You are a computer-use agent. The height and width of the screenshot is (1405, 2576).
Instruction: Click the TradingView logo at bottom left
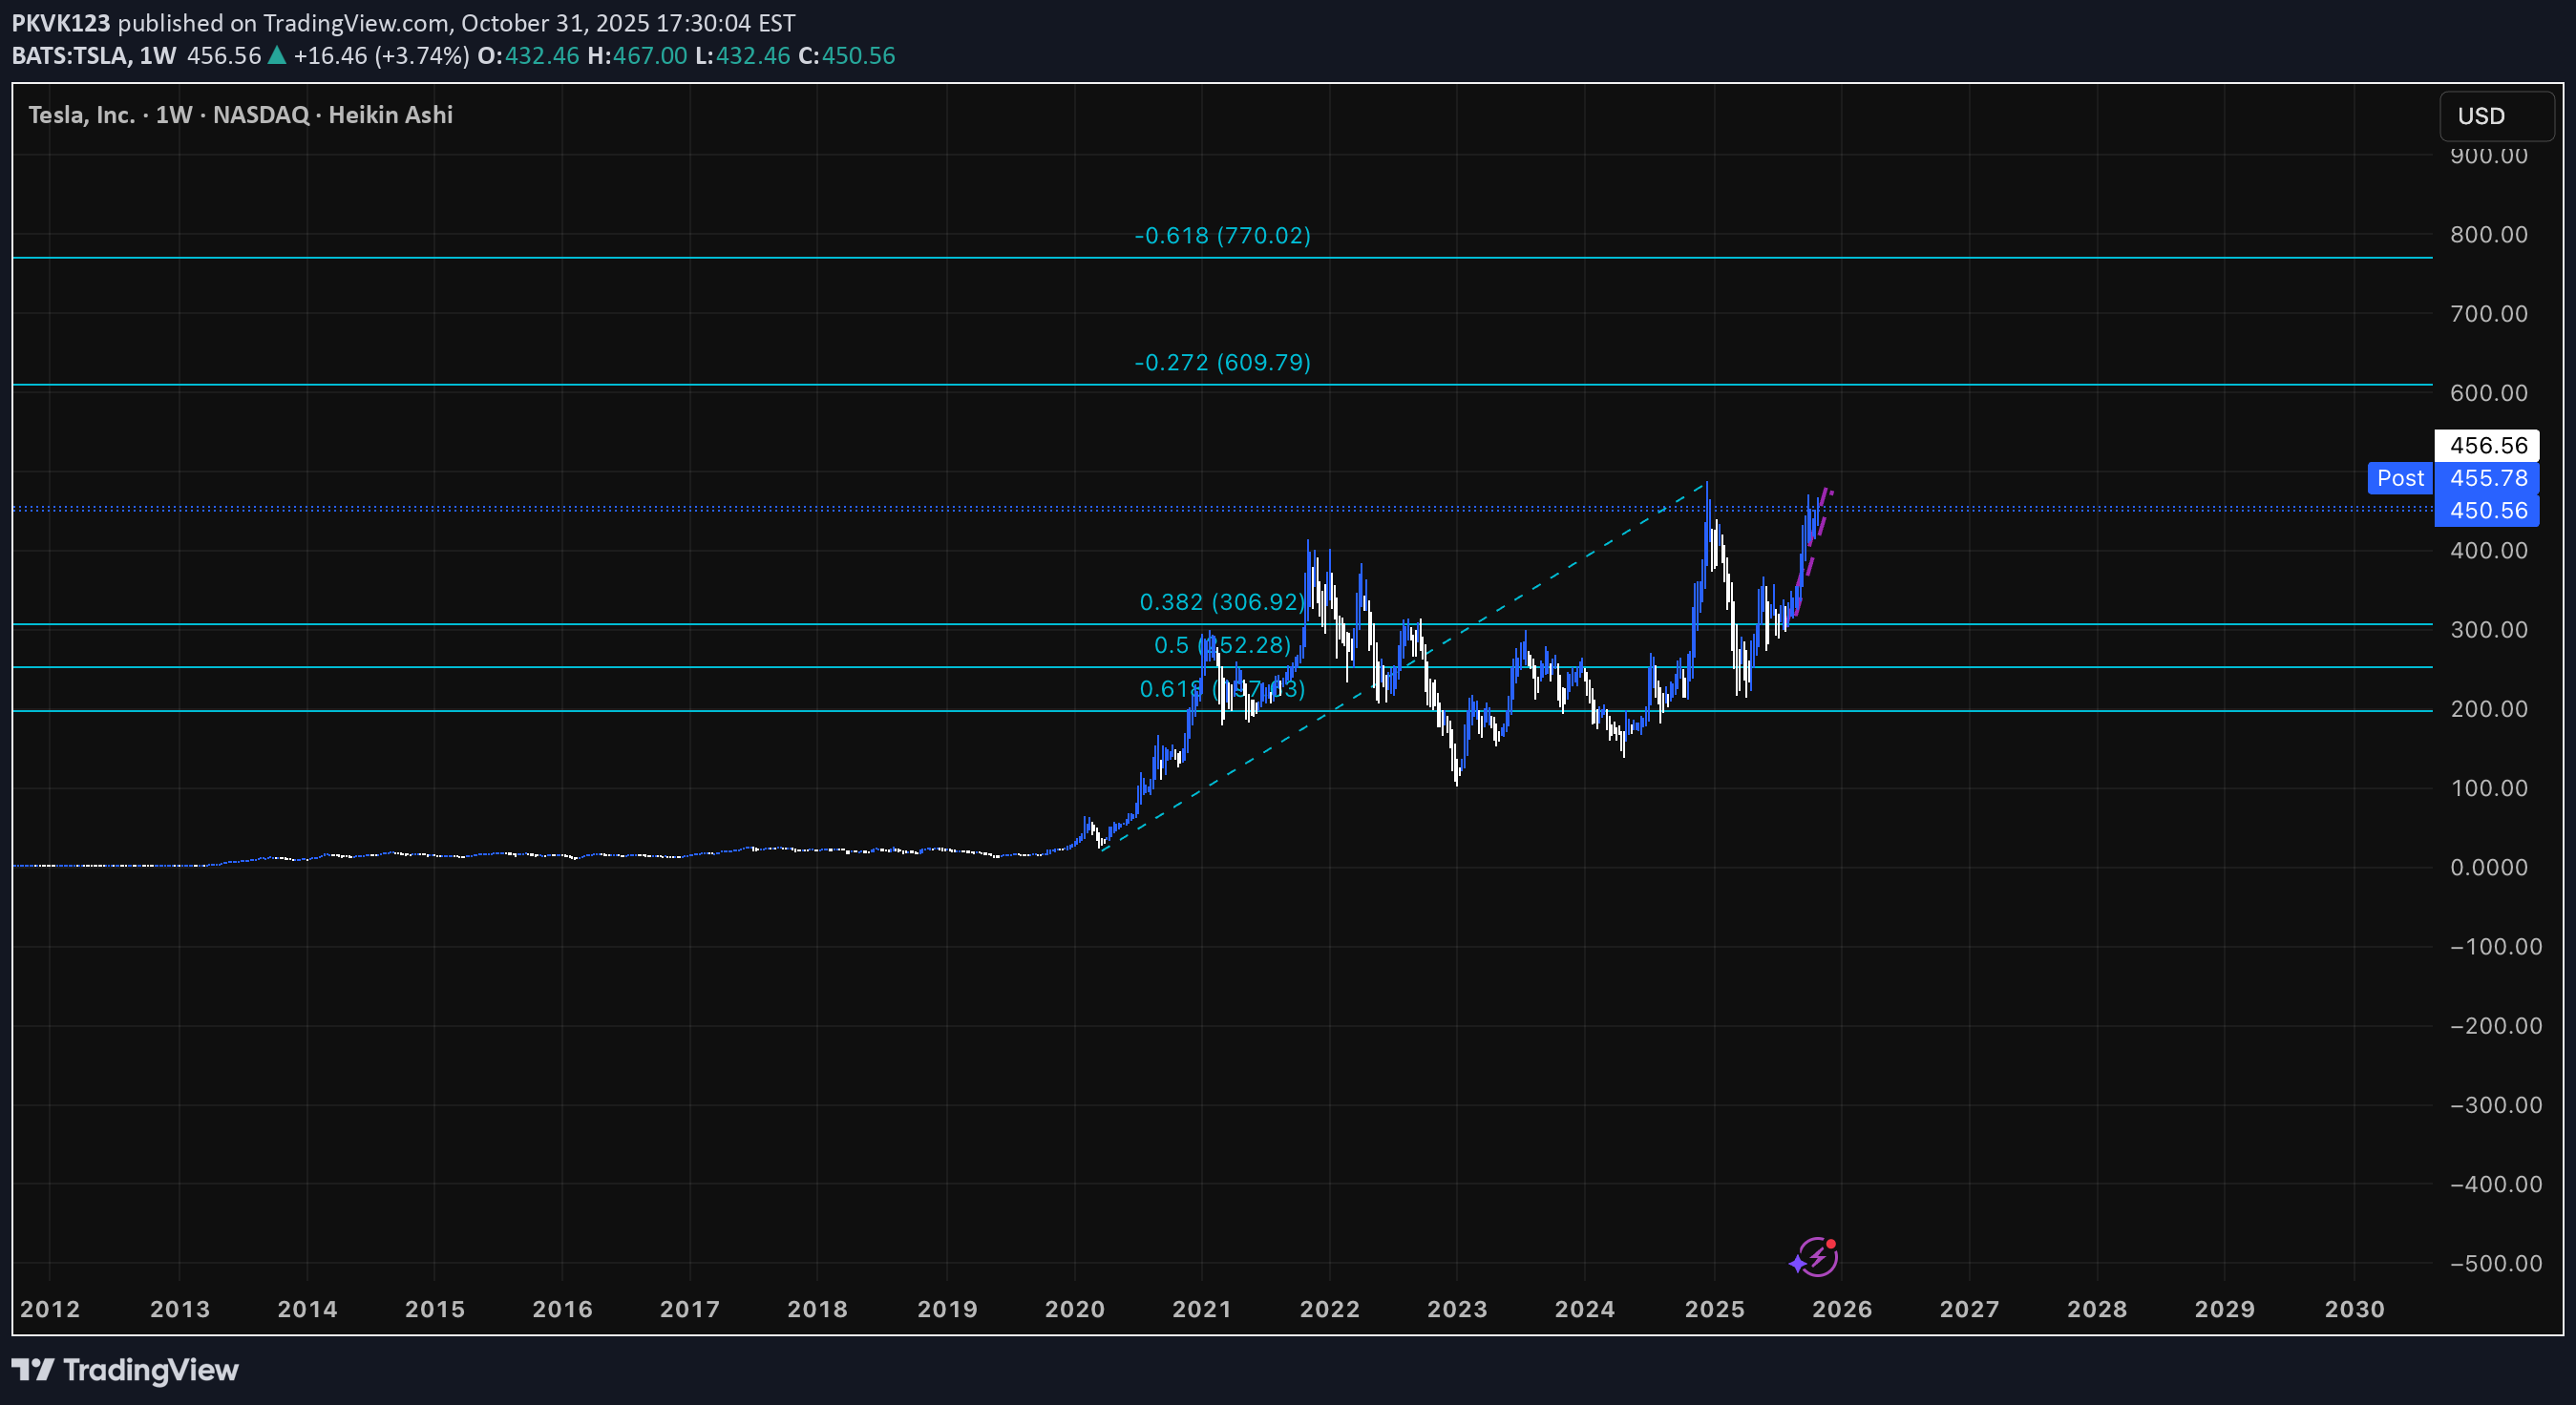tap(125, 1369)
